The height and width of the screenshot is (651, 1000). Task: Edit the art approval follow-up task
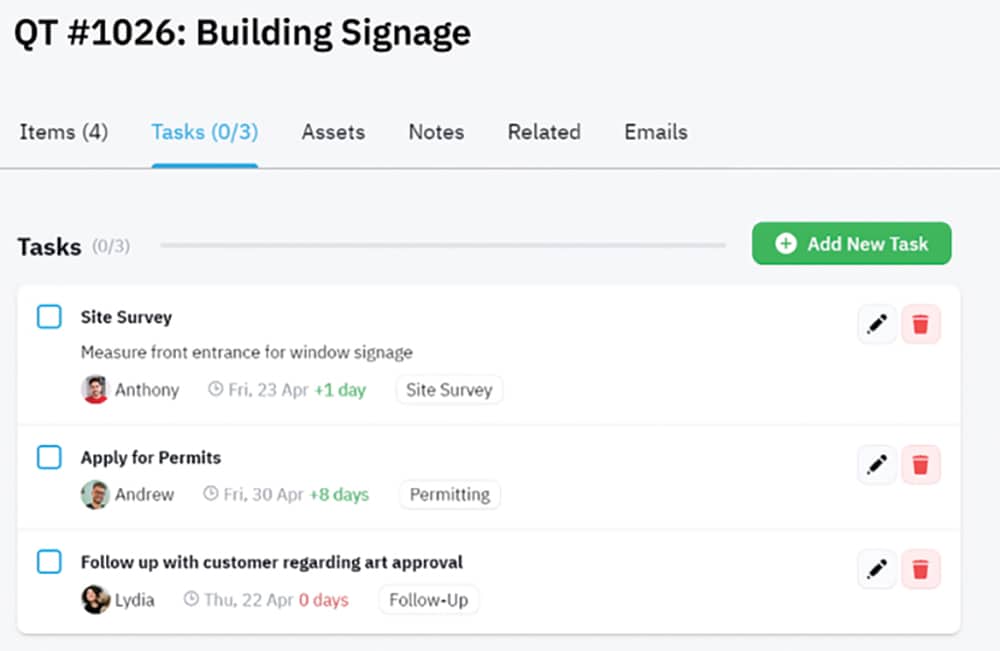tap(877, 569)
